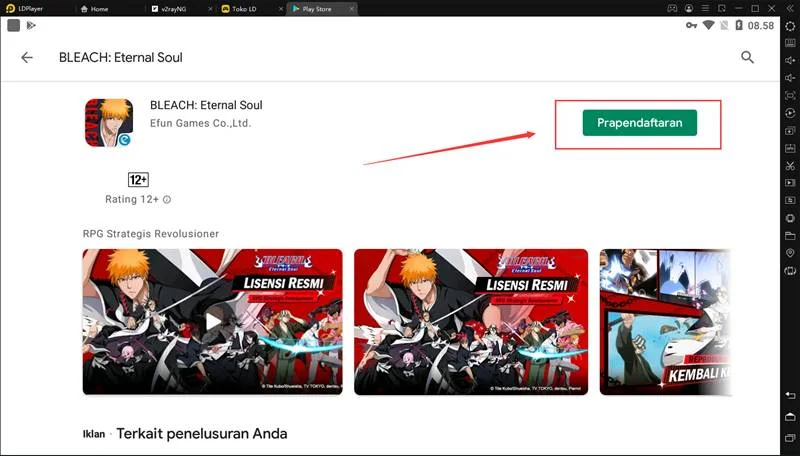Click the Wi-Fi status icon

[x=708, y=26]
